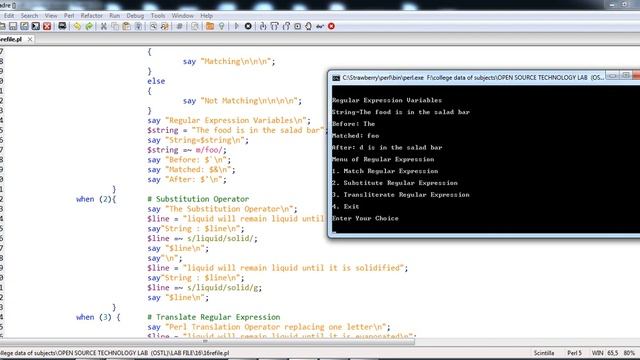The width and height of the screenshot is (640, 360).
Task: Open the Perl menu
Action: (69, 16)
